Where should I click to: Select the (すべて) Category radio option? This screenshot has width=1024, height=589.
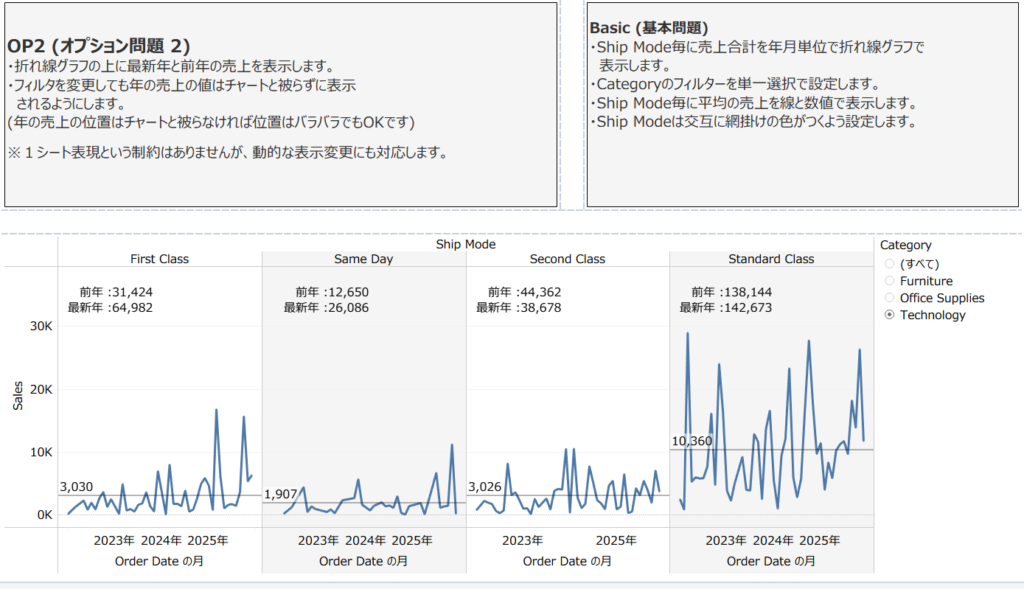pyautogui.click(x=891, y=264)
